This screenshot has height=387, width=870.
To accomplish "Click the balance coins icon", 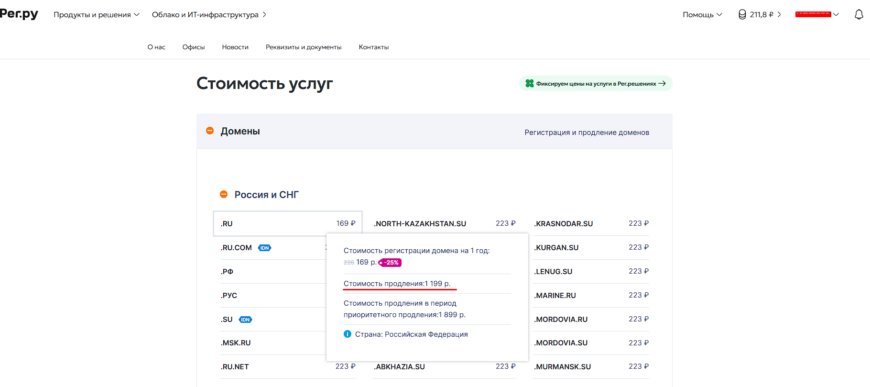I will coord(742,15).
